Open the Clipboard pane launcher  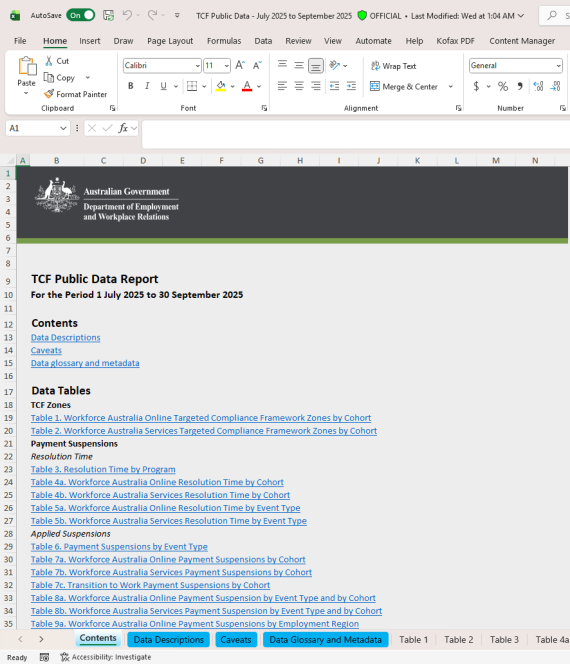coord(112,108)
